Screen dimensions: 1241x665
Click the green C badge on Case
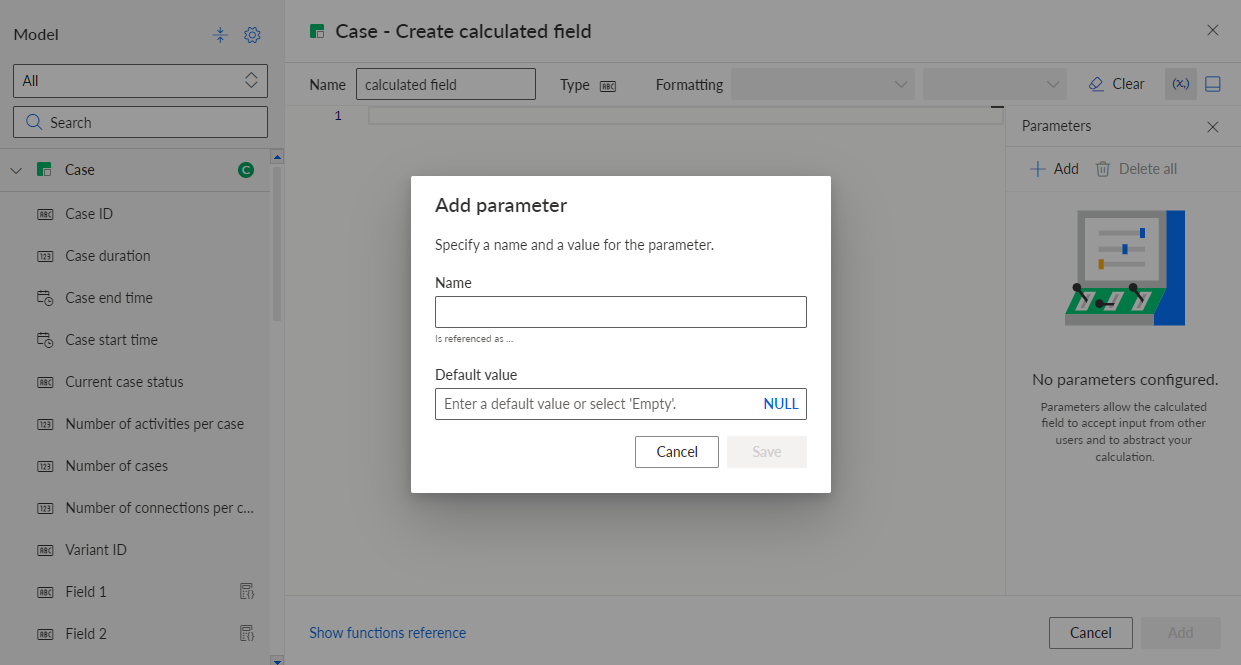(x=246, y=170)
